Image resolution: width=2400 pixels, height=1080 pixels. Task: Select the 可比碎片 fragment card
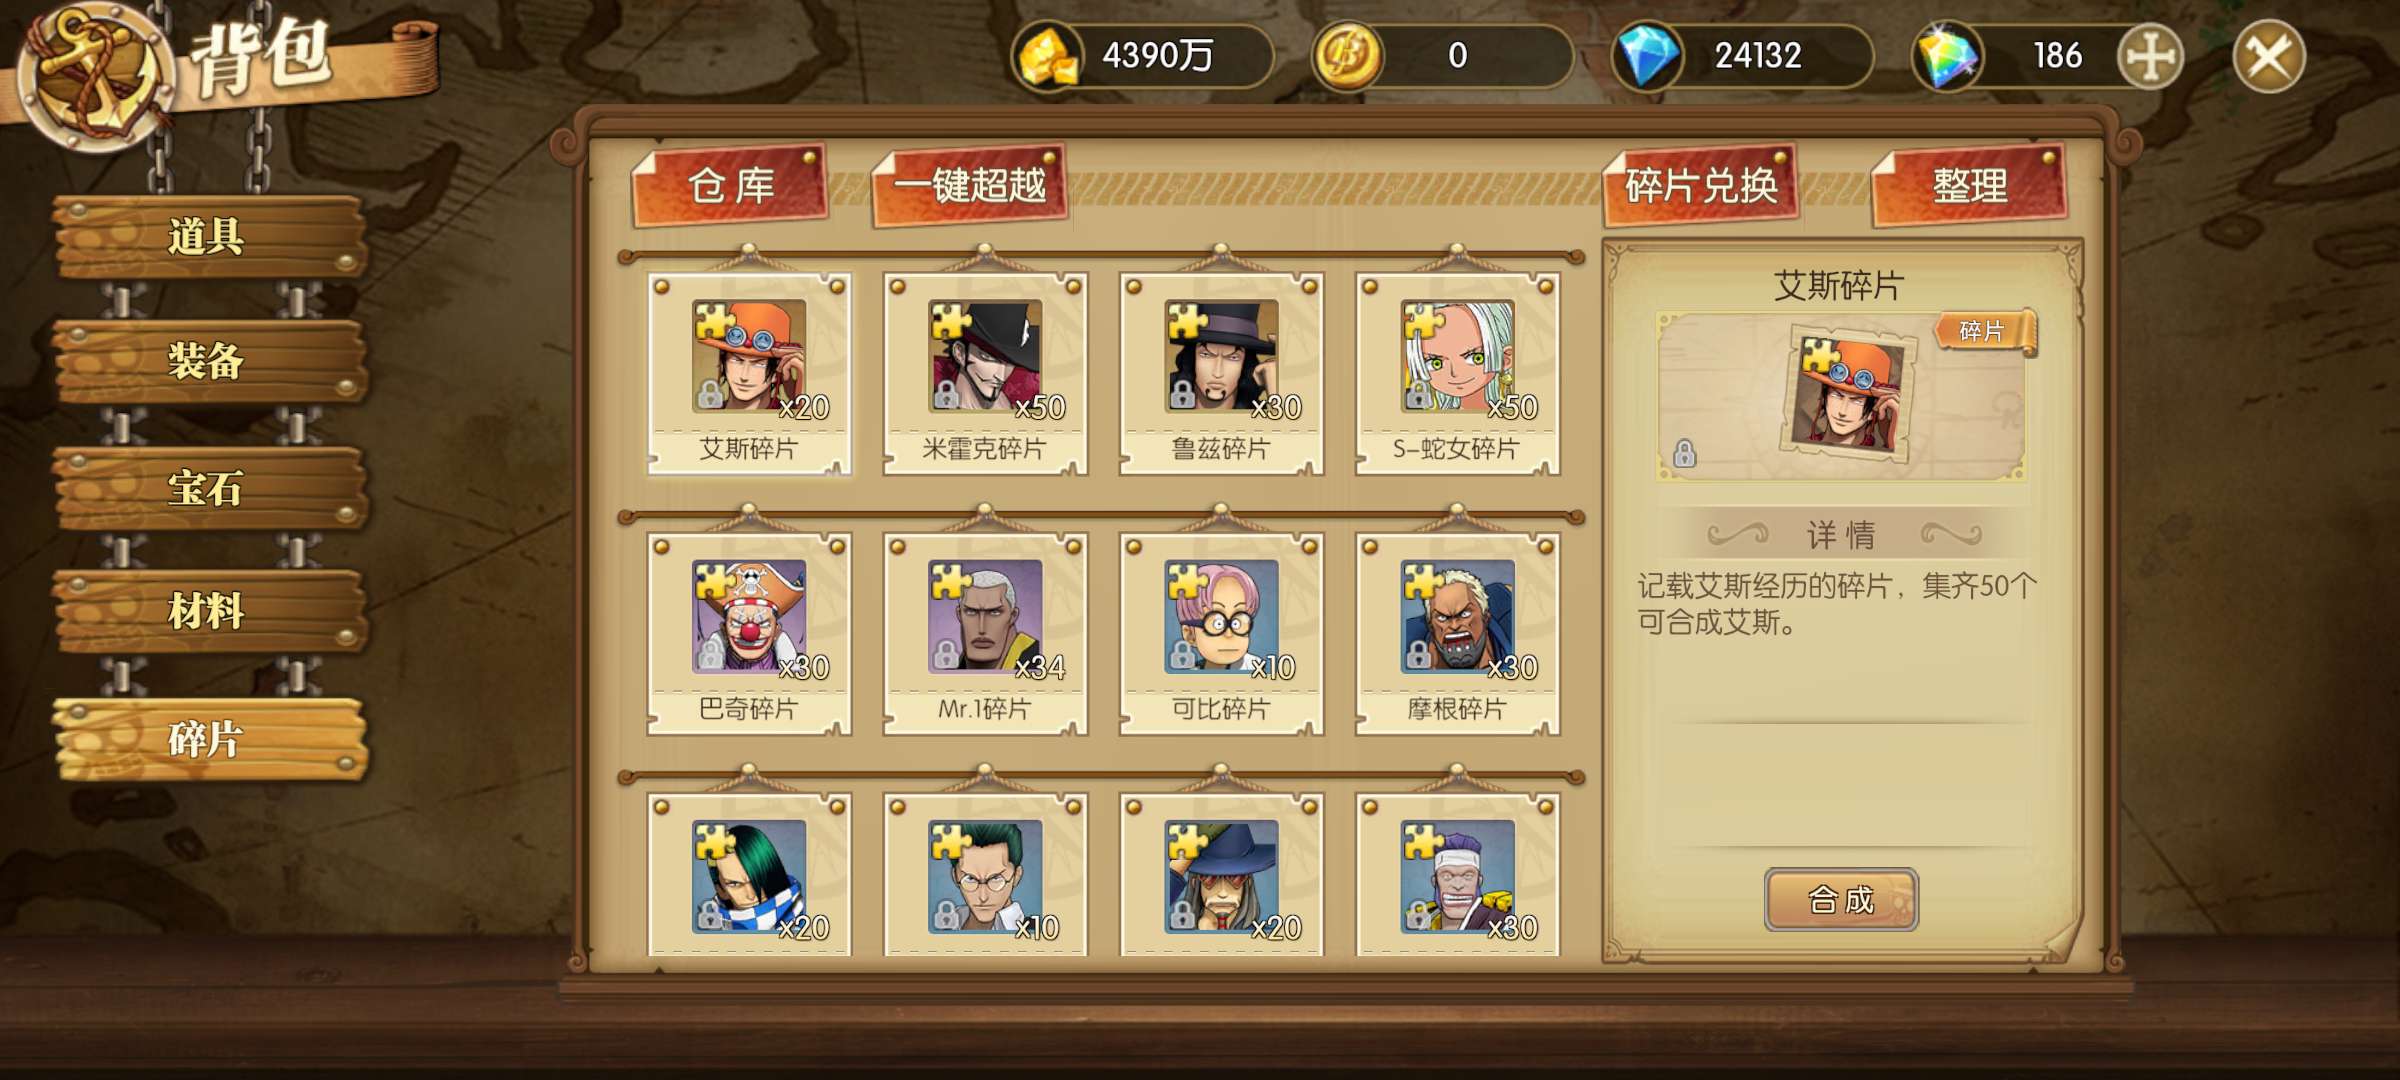(1221, 634)
